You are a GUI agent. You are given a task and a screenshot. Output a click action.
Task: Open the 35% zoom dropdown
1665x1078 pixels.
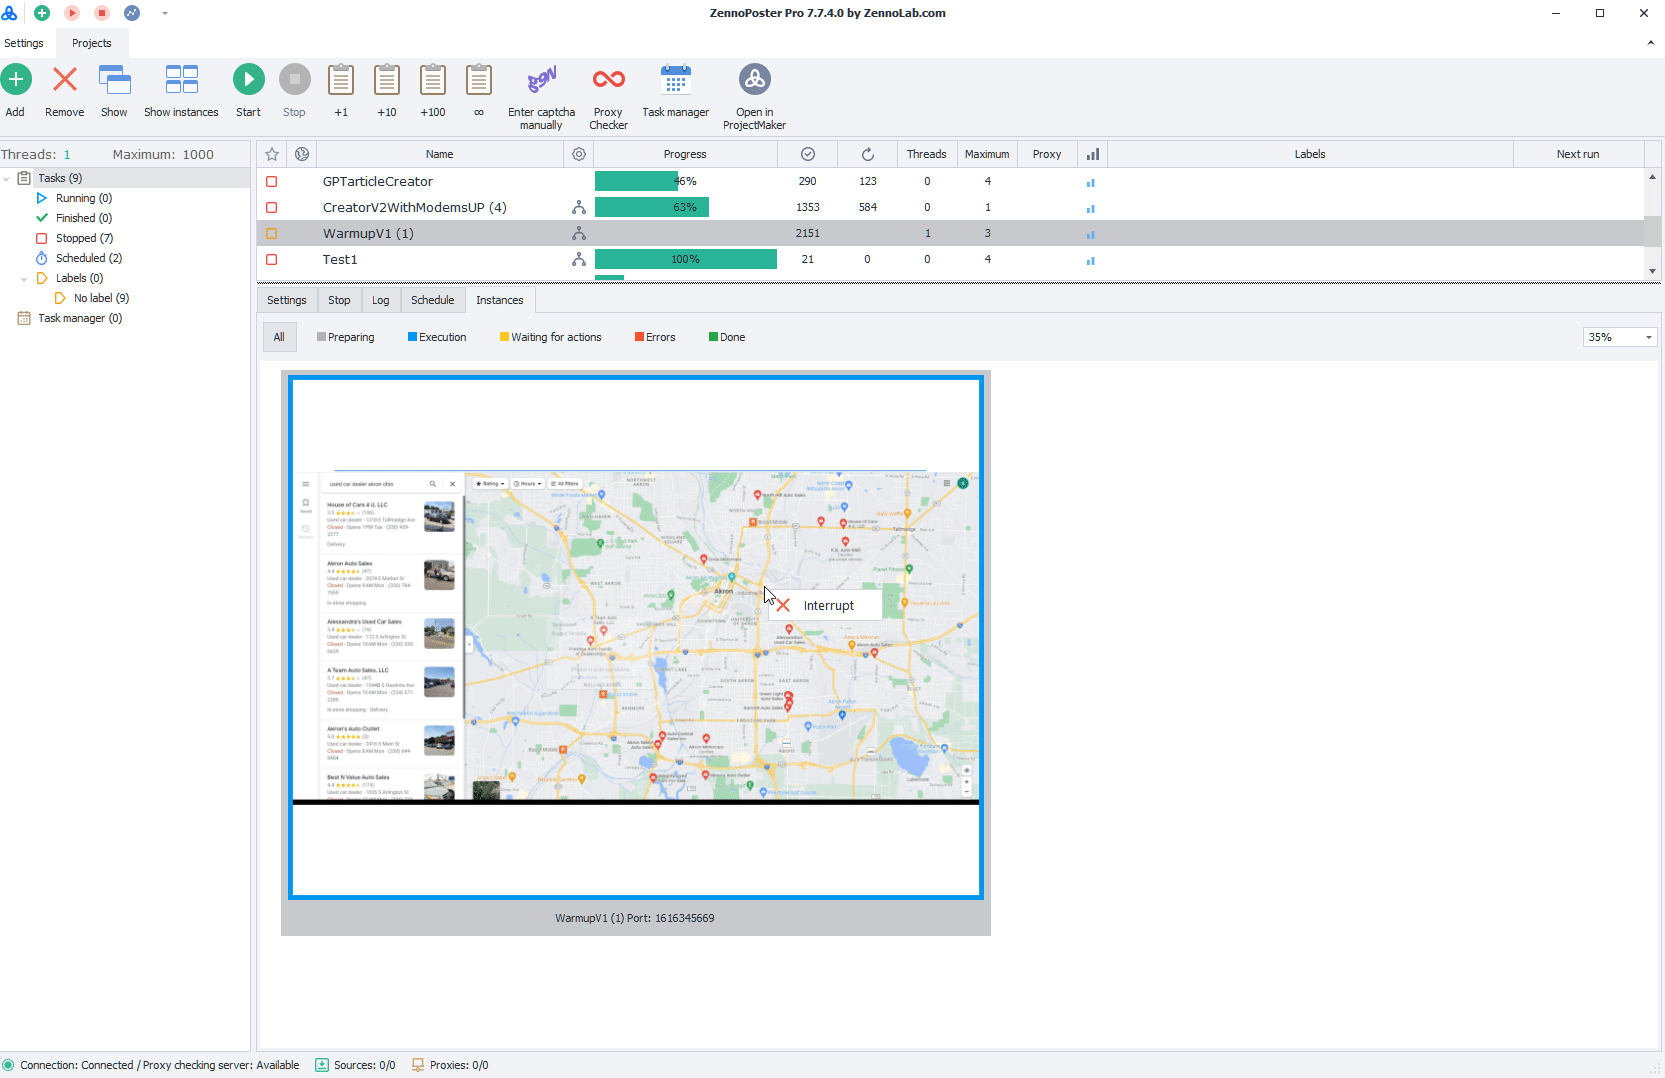point(1620,337)
